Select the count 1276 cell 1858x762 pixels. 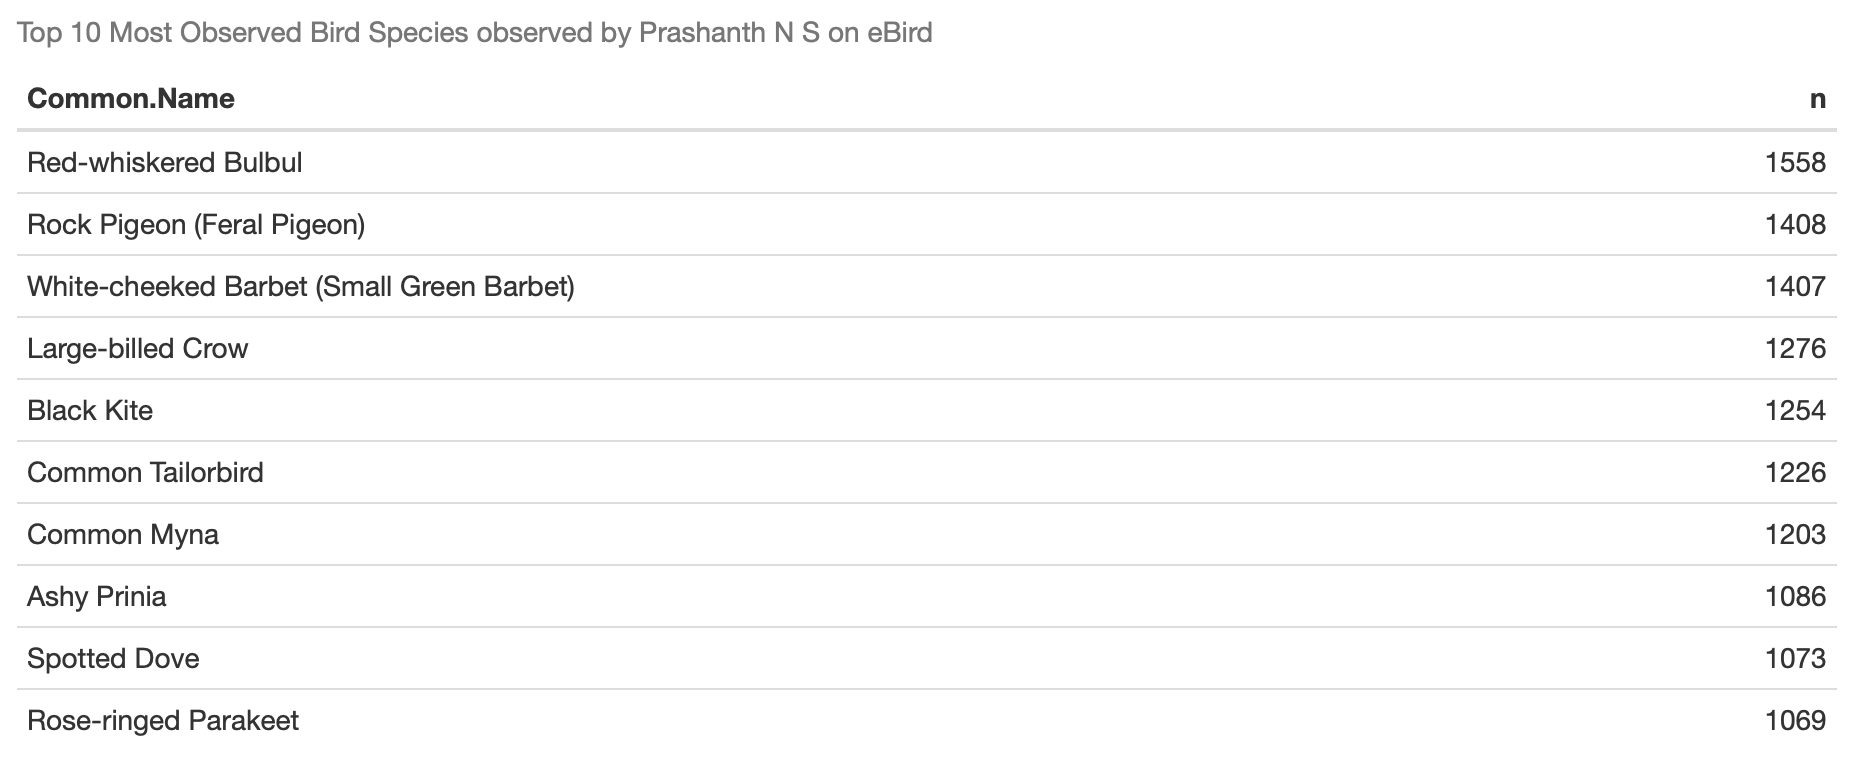[1795, 348]
